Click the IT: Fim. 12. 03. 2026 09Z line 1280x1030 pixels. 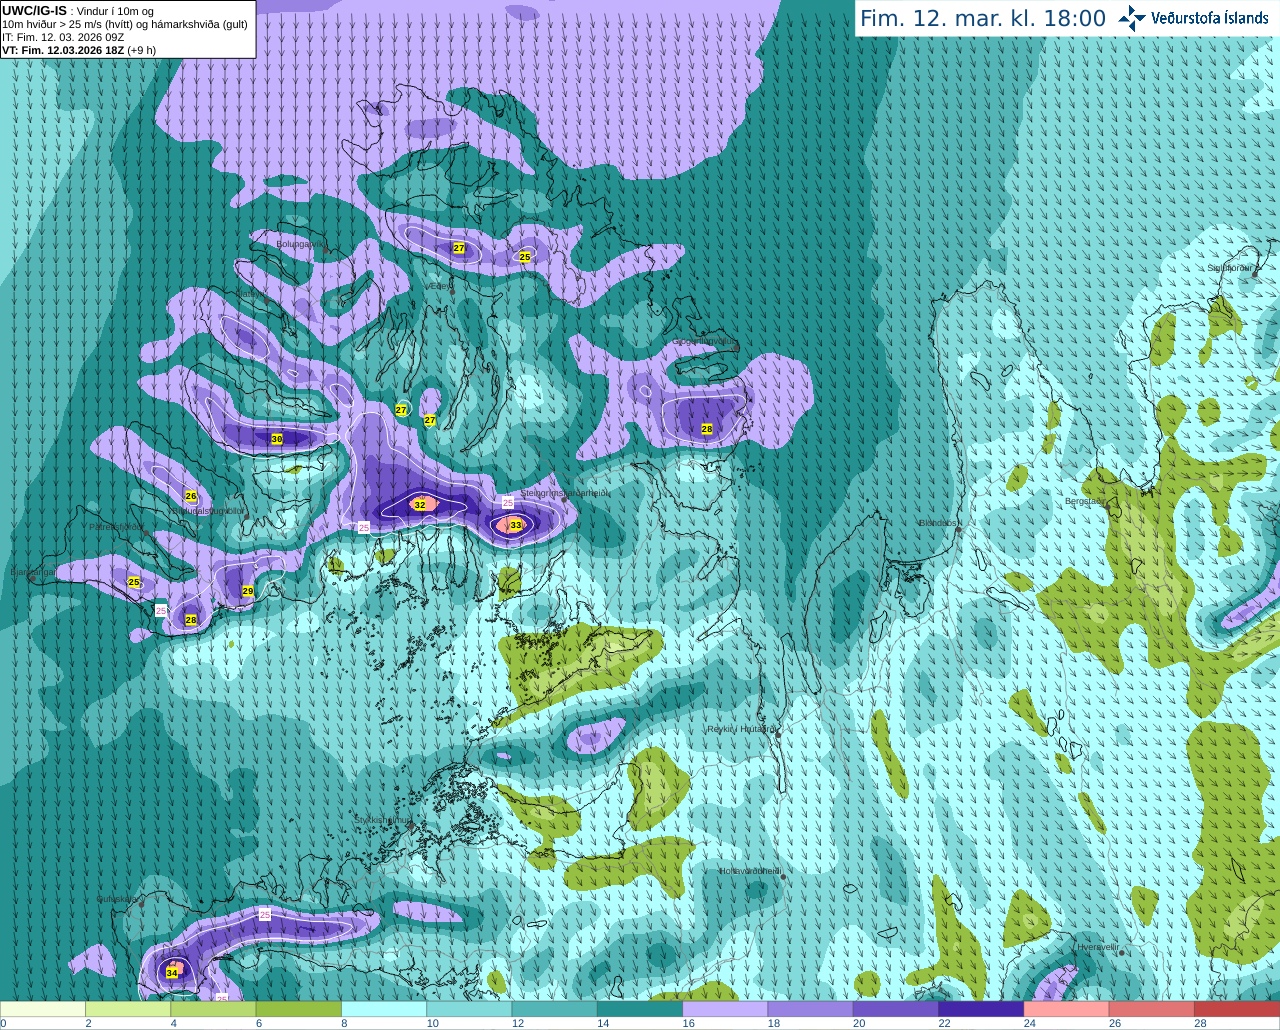63,37
